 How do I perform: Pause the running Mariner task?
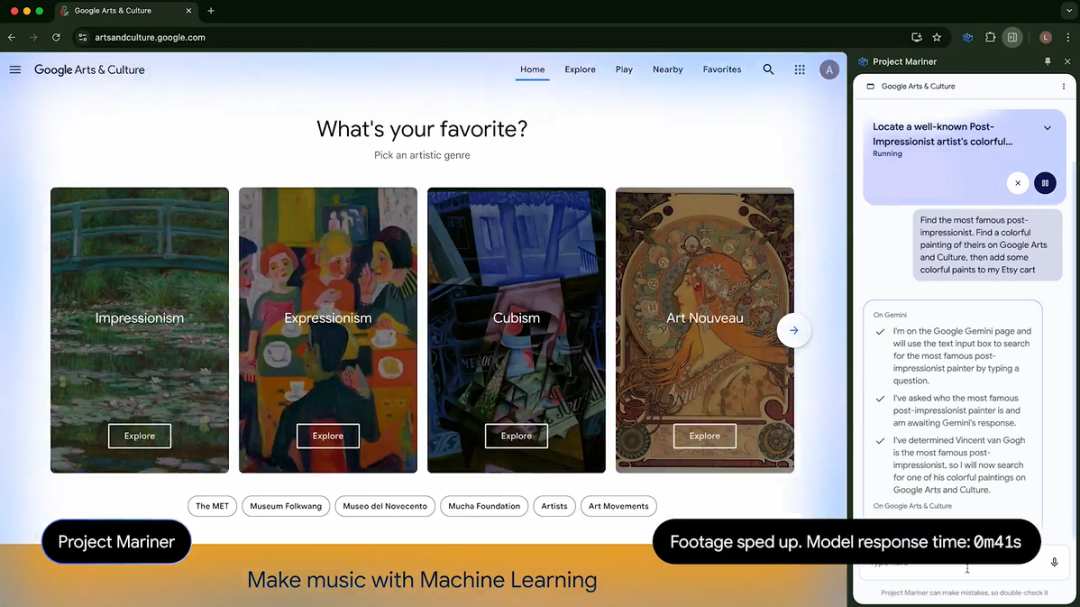[x=1045, y=183]
